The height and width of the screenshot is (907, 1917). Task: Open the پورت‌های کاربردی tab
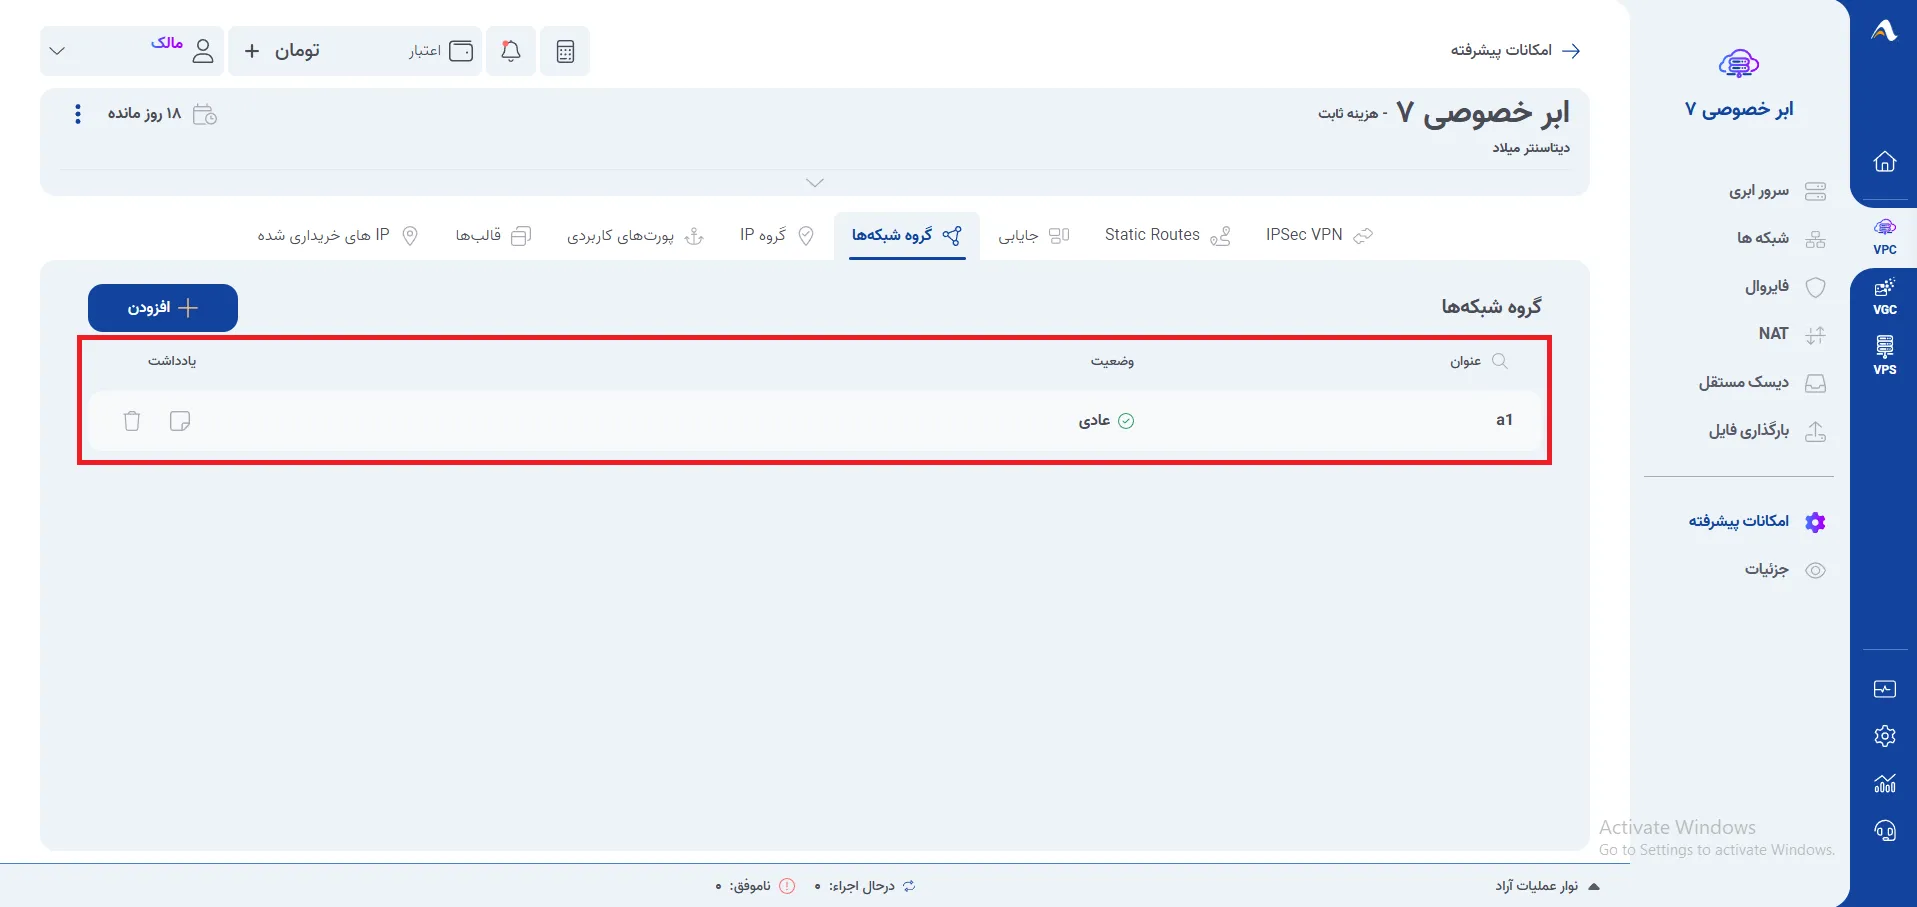[x=635, y=235]
